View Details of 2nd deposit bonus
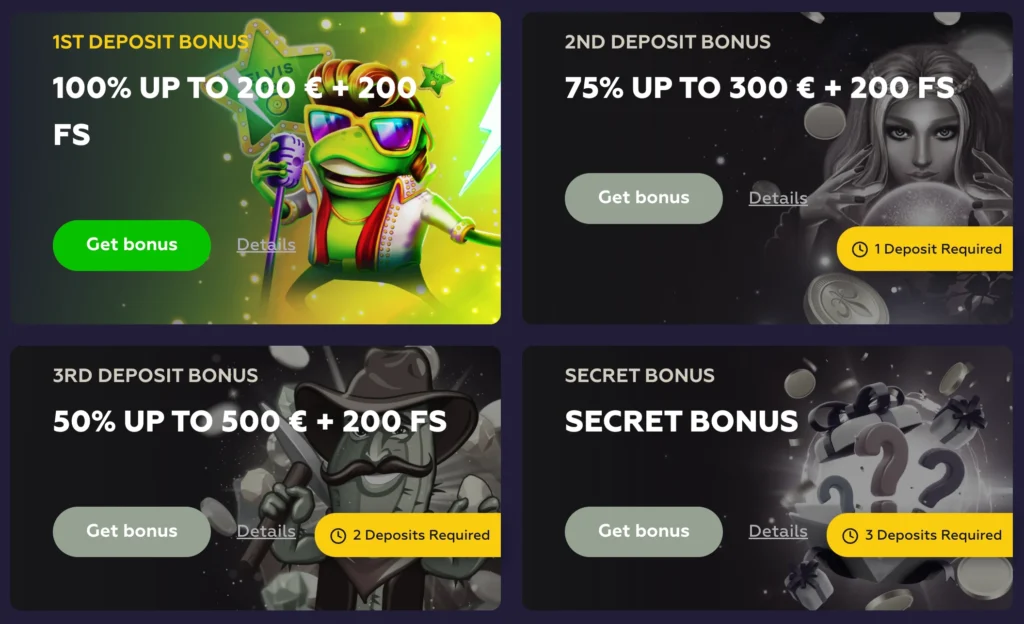The height and width of the screenshot is (624, 1024). (778, 198)
